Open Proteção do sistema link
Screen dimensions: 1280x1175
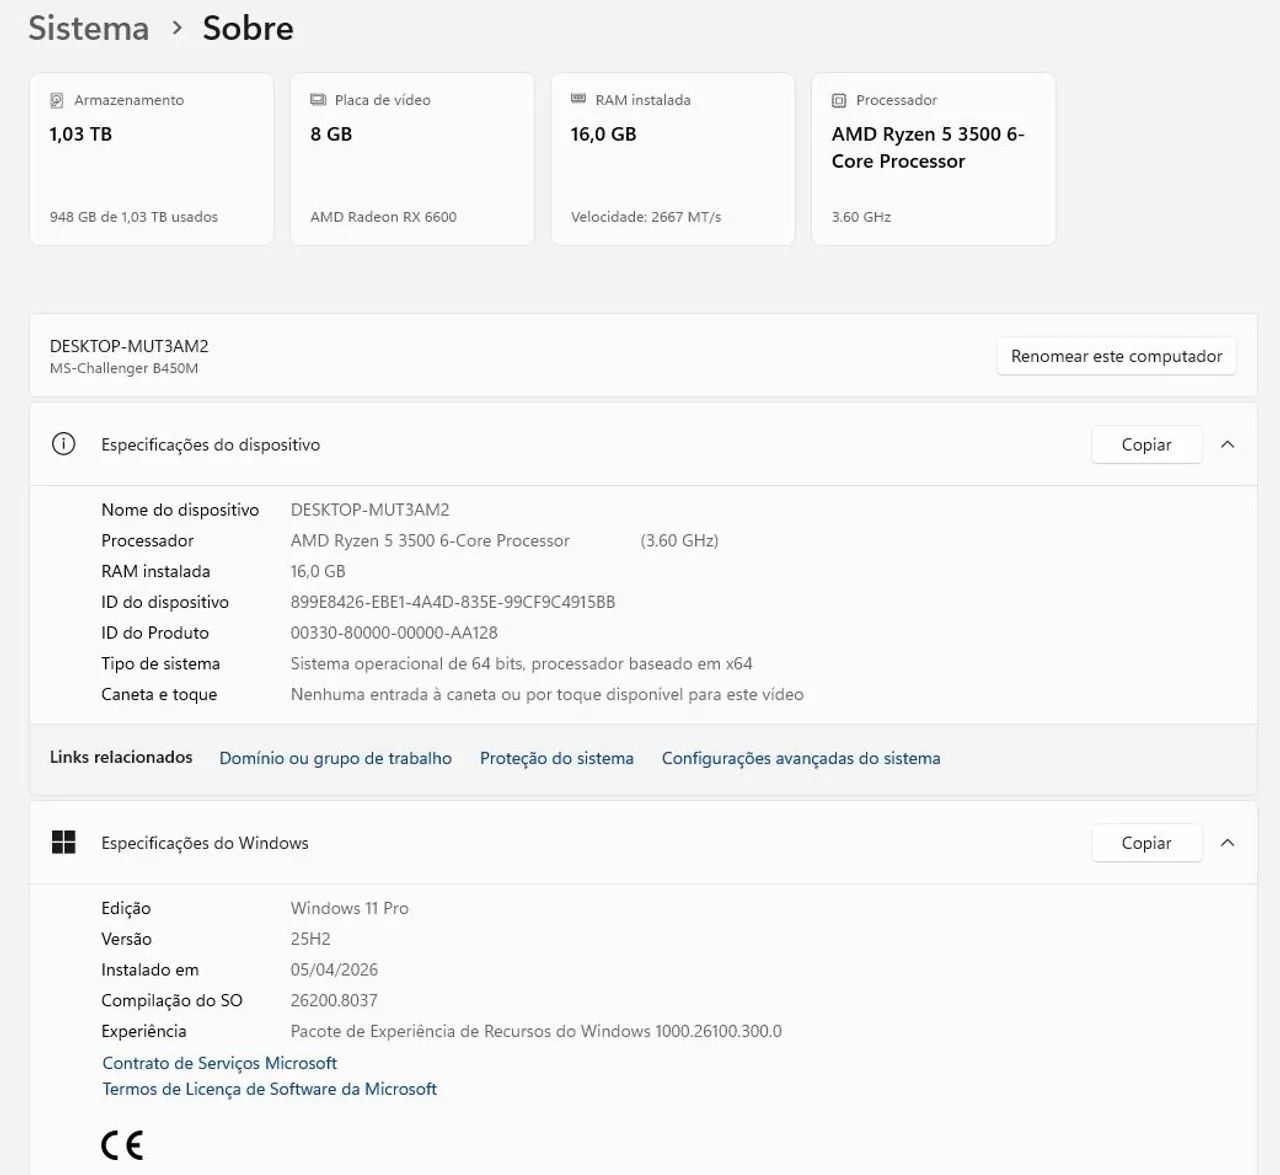pos(557,758)
